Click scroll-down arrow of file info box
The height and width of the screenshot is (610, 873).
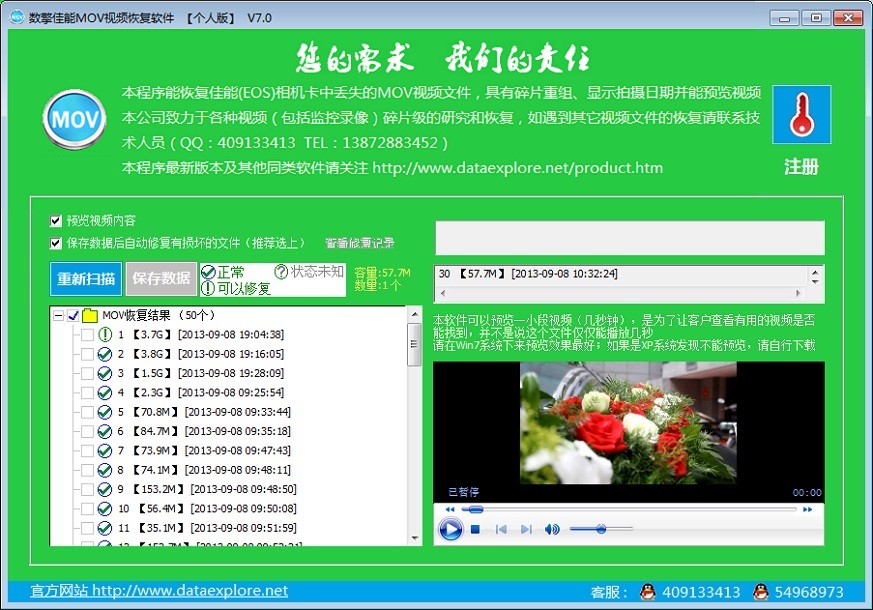click(x=816, y=295)
